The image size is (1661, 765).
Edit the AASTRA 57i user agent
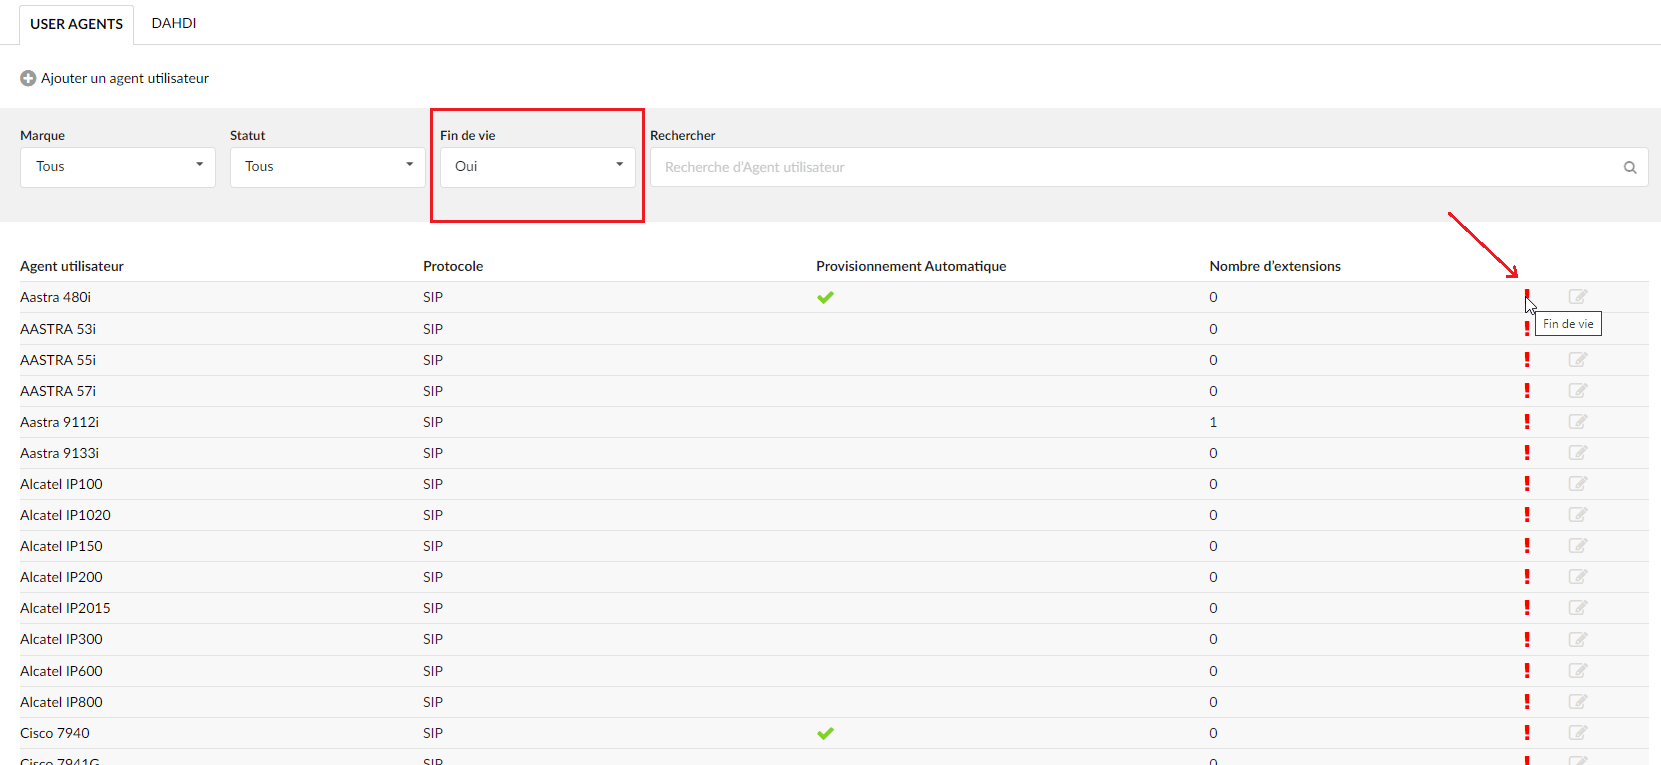click(1578, 390)
